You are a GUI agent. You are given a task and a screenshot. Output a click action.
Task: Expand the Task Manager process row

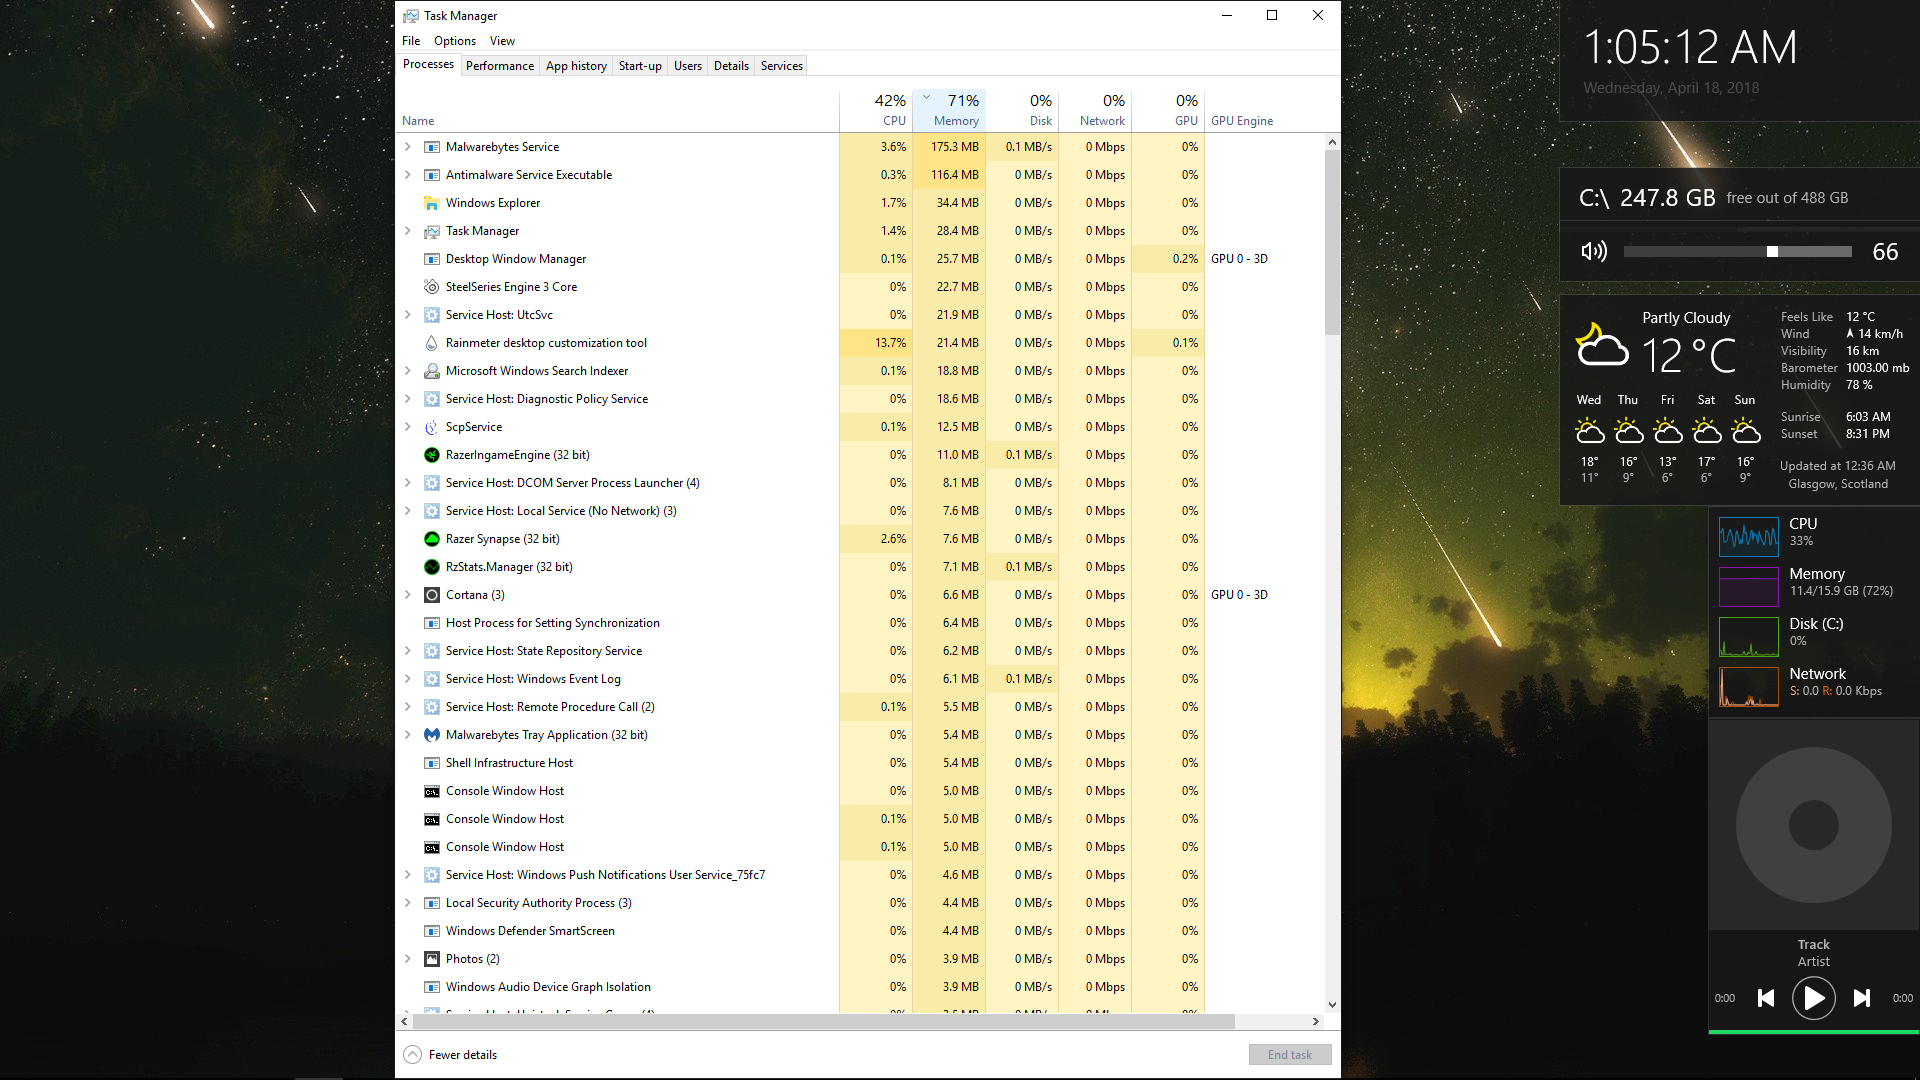(x=408, y=231)
